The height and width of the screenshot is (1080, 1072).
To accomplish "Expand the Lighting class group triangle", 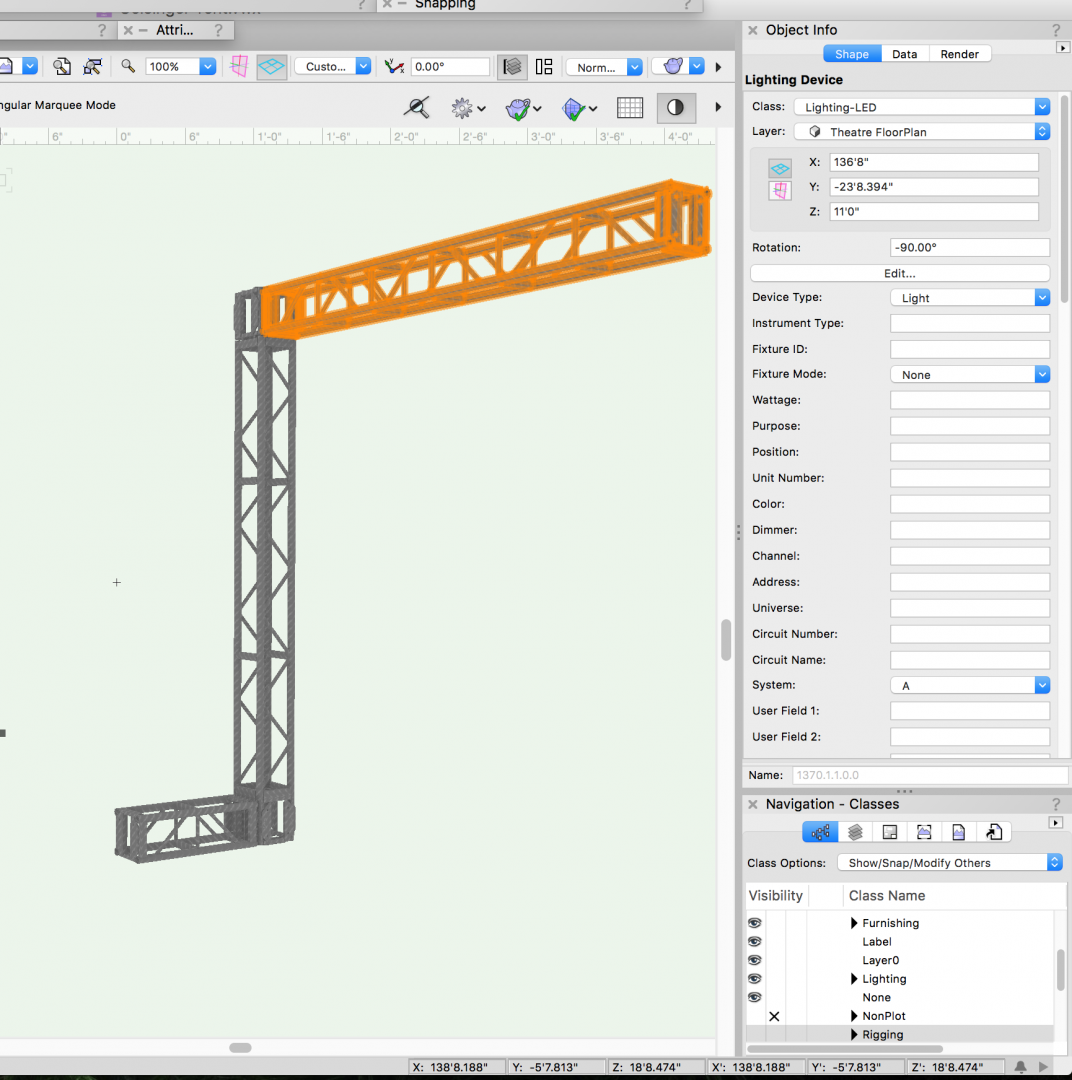I will click(x=854, y=979).
